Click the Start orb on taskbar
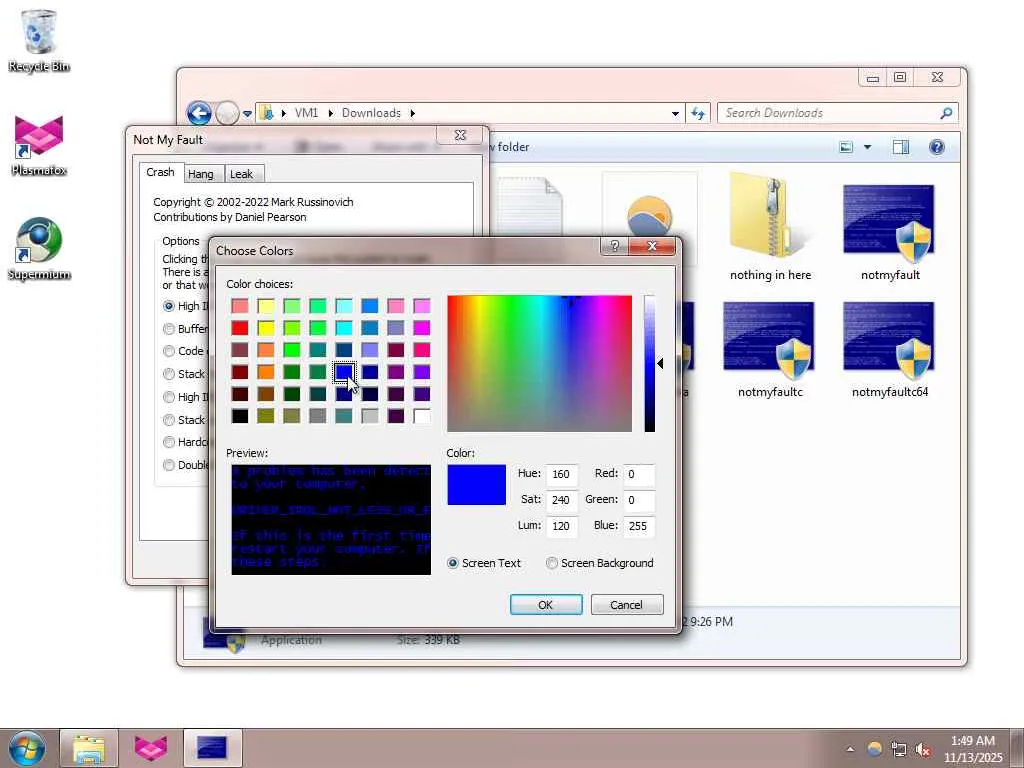This screenshot has width=1024, height=768. tap(27, 748)
